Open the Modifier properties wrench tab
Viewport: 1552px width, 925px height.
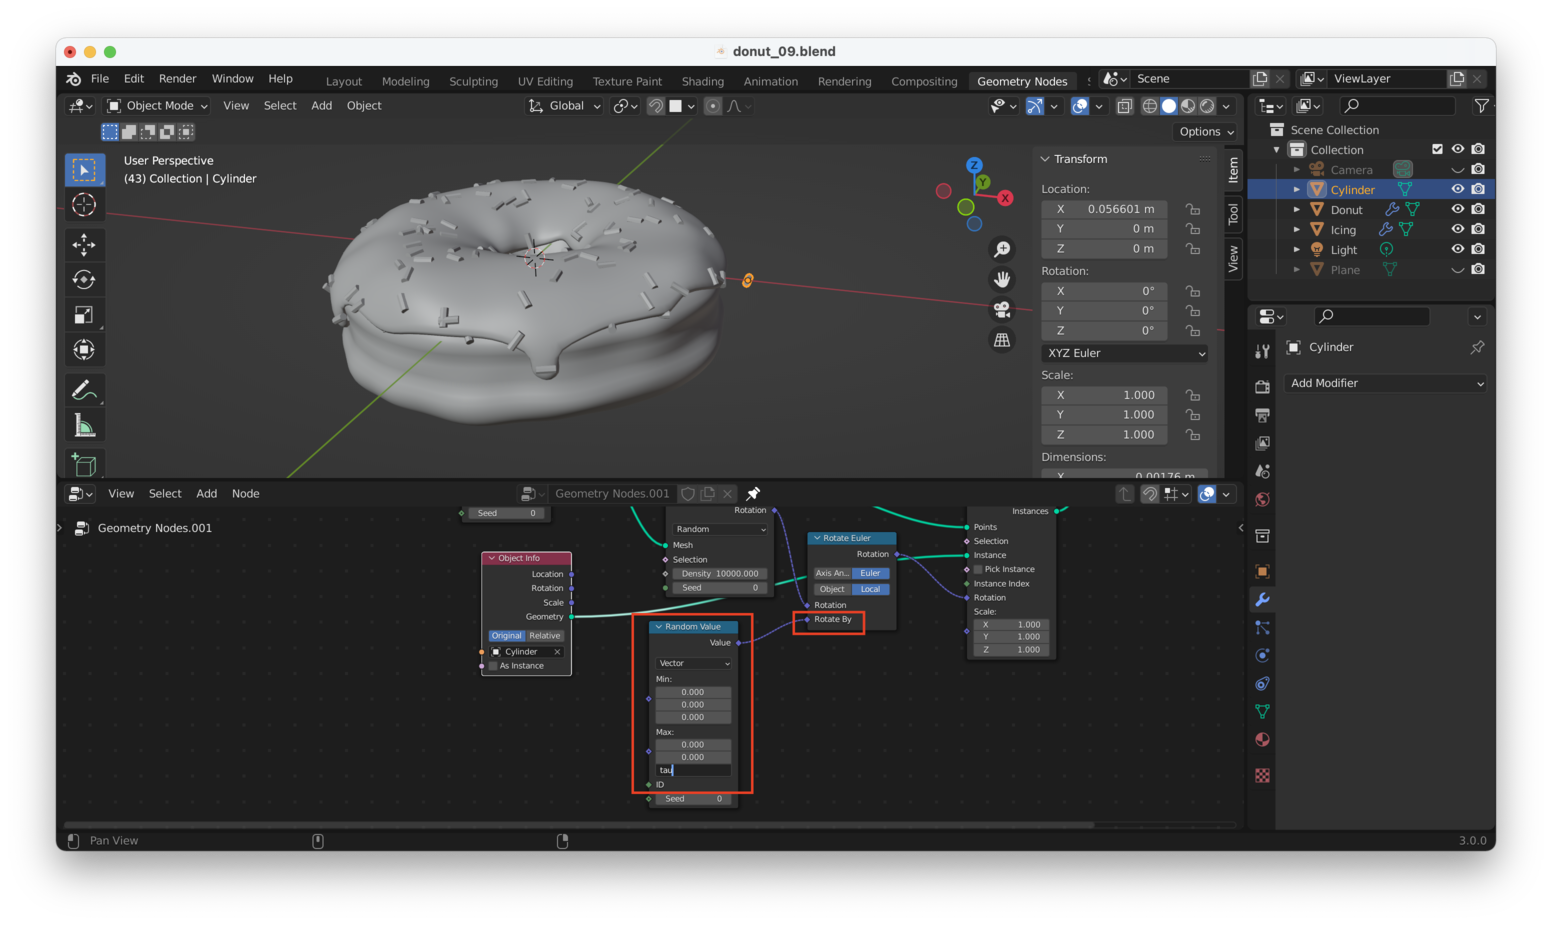click(x=1262, y=600)
